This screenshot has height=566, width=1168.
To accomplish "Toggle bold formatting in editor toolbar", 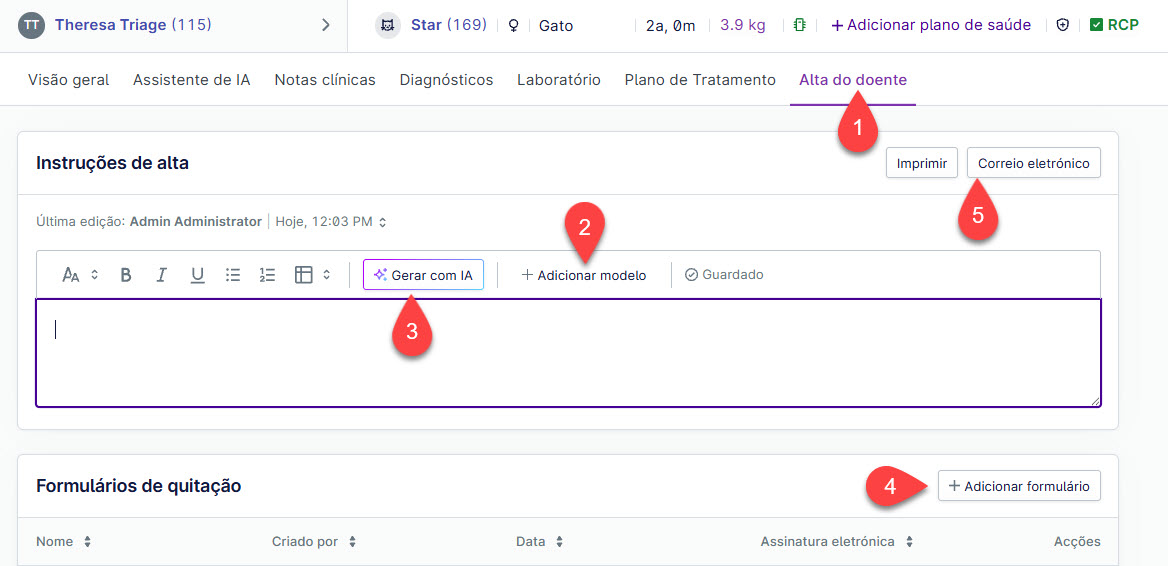I will coord(126,275).
